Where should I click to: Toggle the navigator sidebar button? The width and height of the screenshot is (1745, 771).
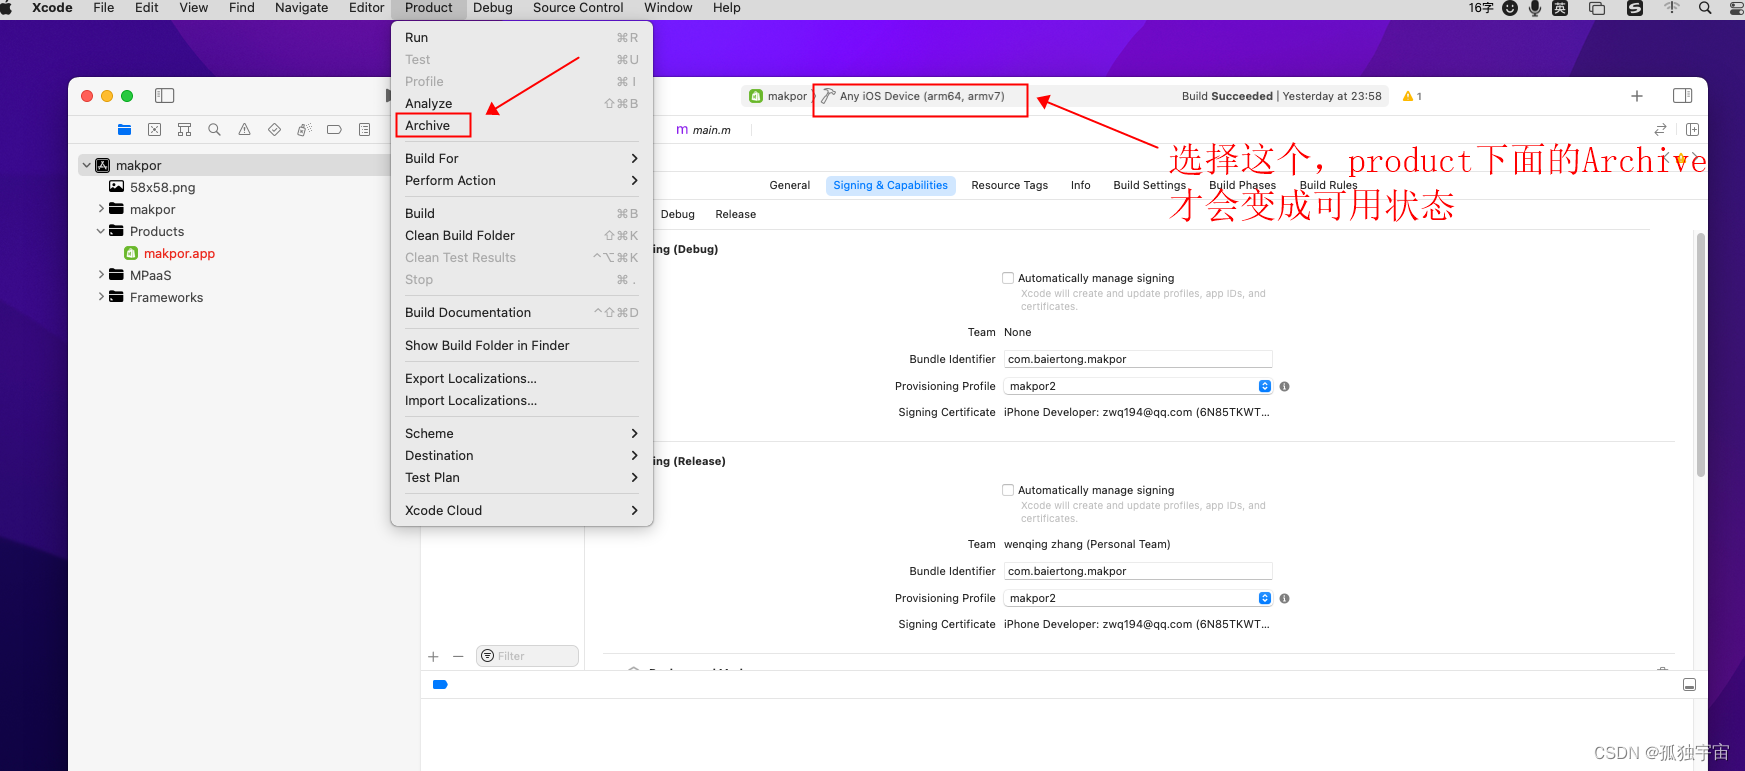(x=165, y=96)
